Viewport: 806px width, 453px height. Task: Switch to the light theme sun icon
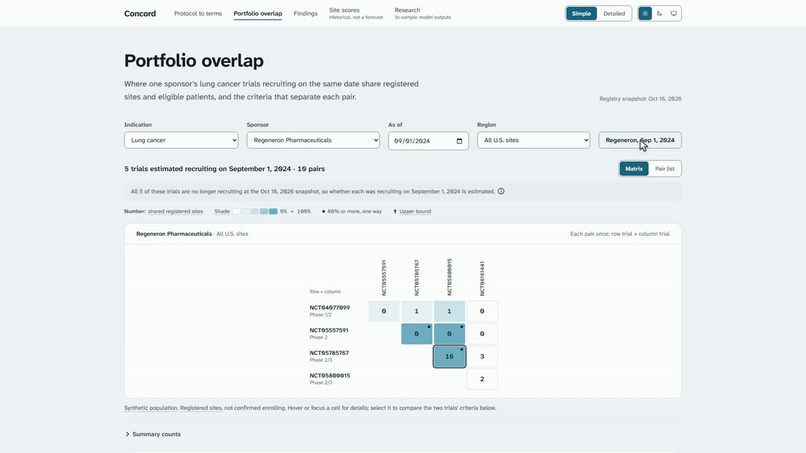(x=645, y=13)
